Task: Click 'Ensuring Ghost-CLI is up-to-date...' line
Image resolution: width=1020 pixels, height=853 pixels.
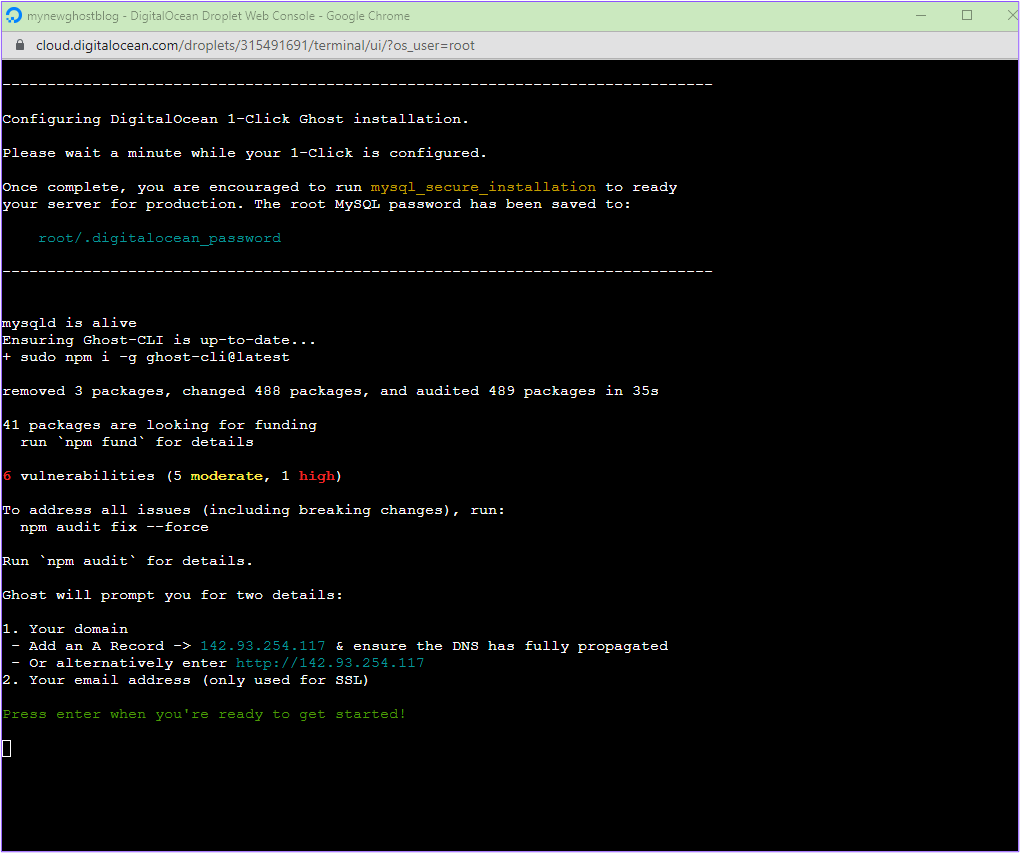Action: pyautogui.click(x=159, y=340)
